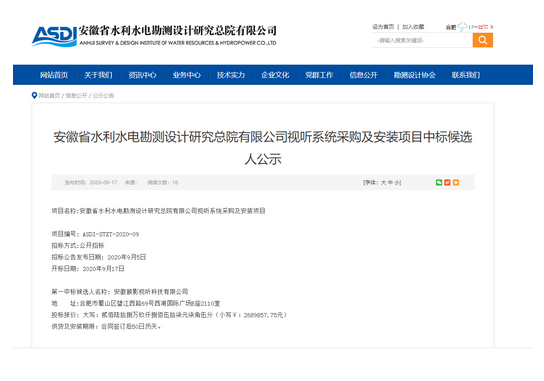The height and width of the screenshot is (381, 544).
Task: Open 信息公开 navigation menu item
Action: (363, 75)
